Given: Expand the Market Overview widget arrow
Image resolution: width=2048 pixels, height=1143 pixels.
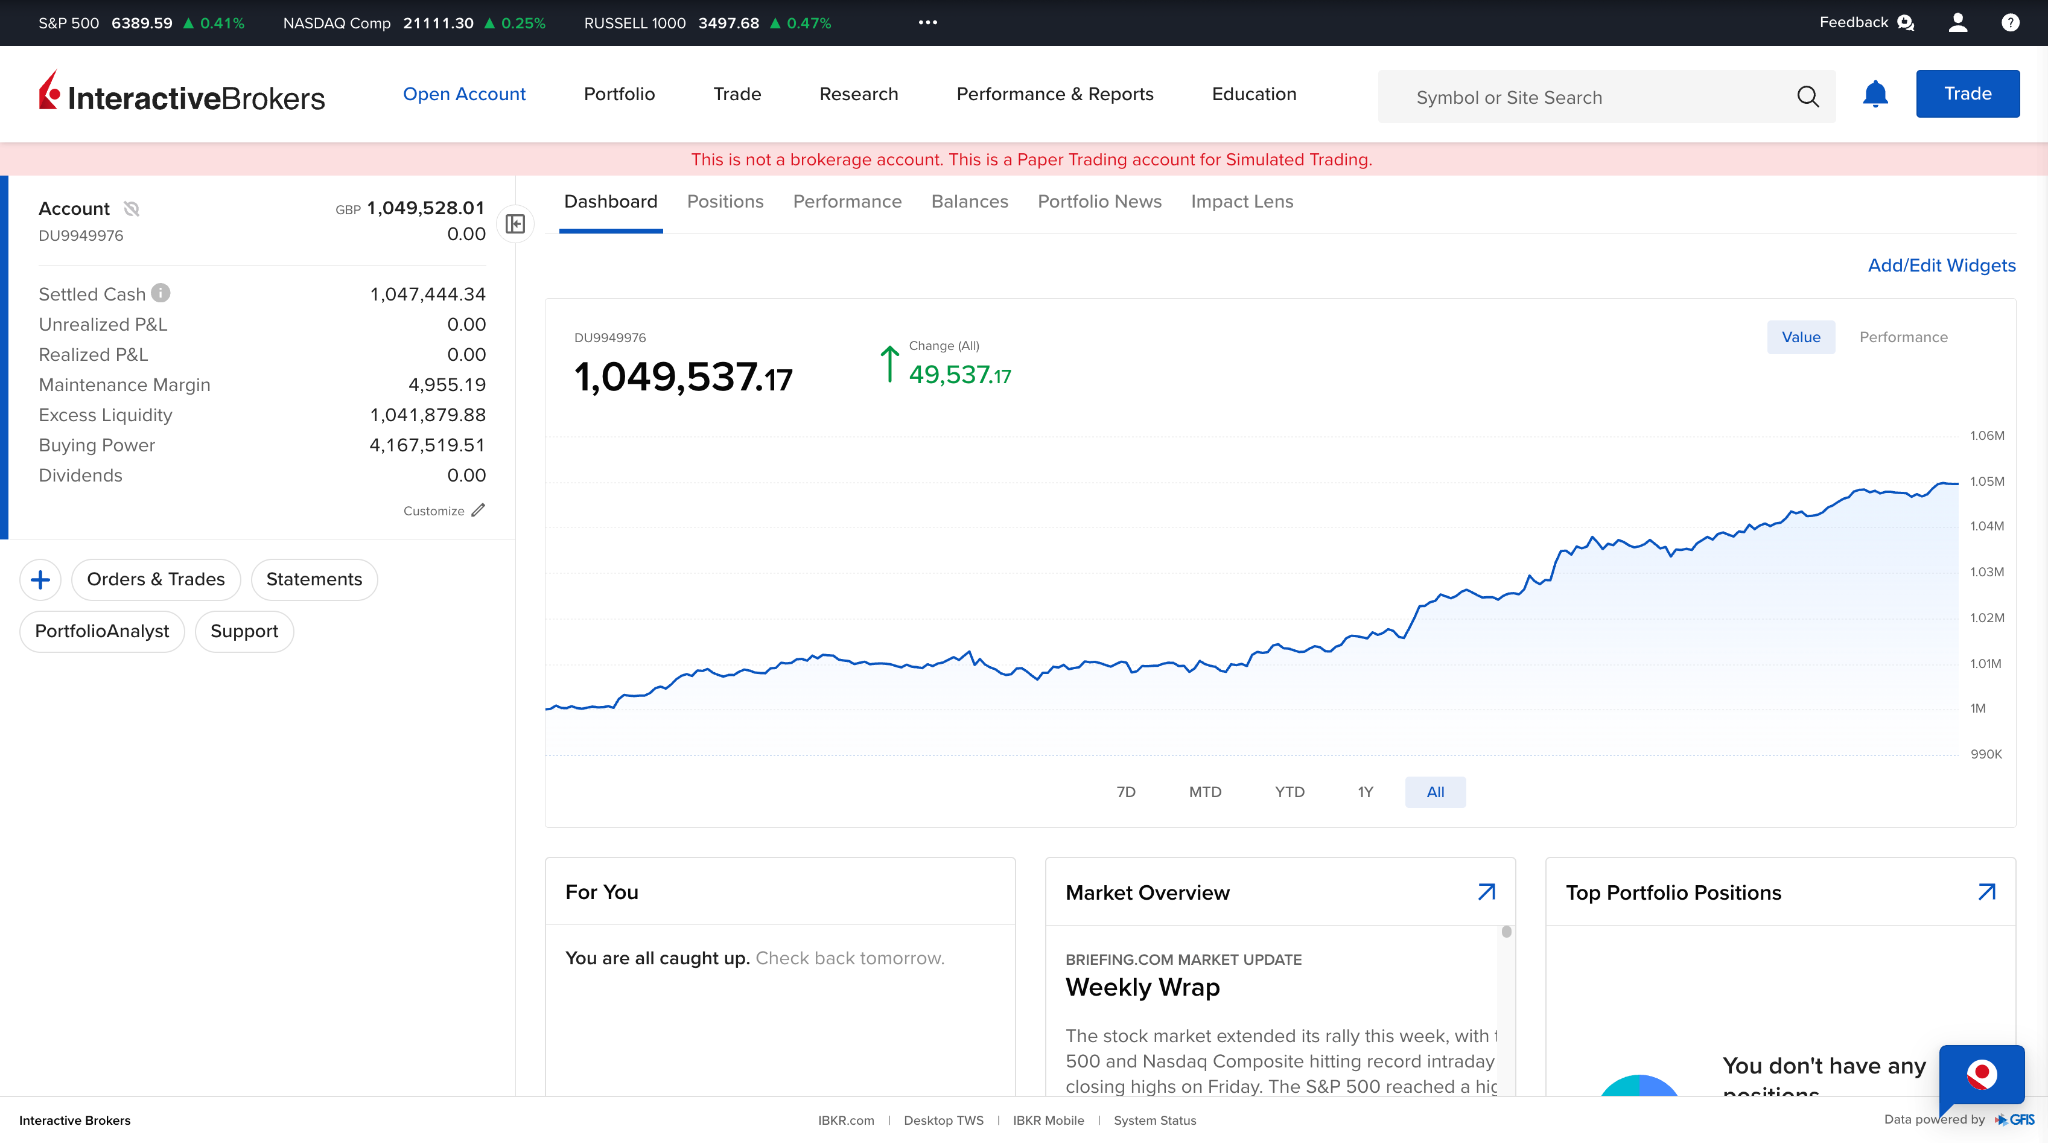Looking at the screenshot, I should [x=1487, y=892].
